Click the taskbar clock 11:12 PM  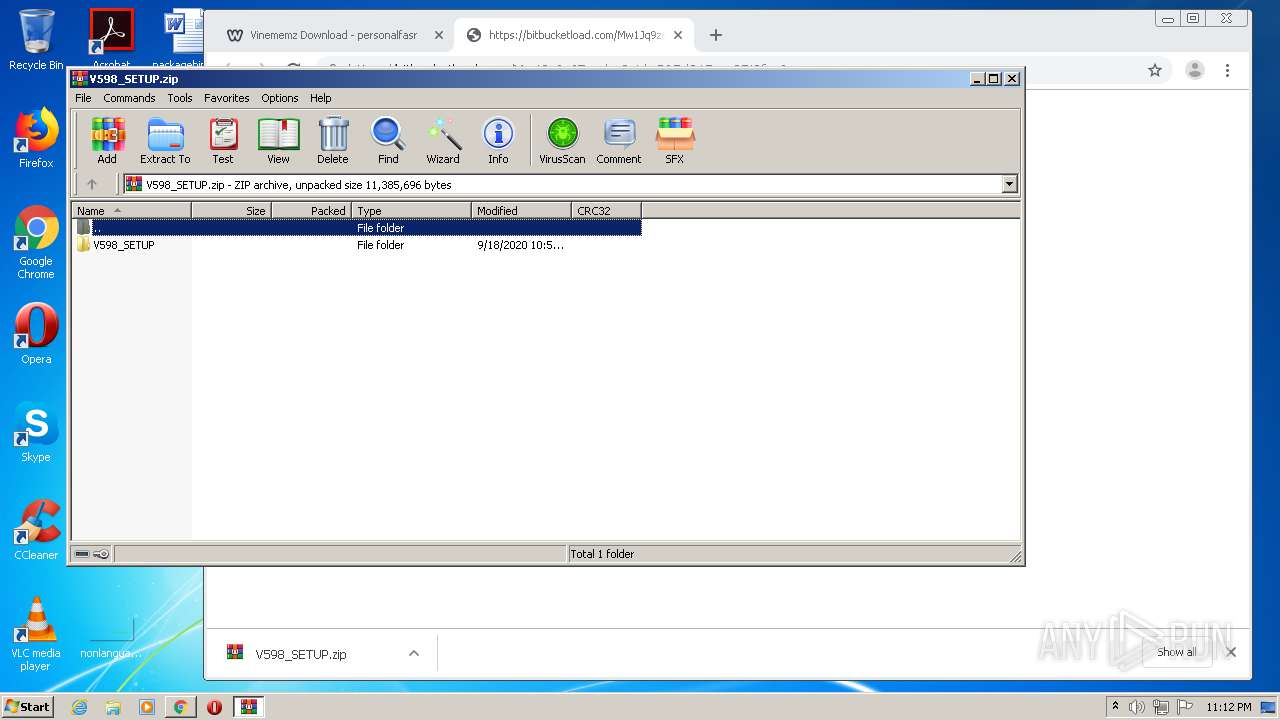point(1229,707)
